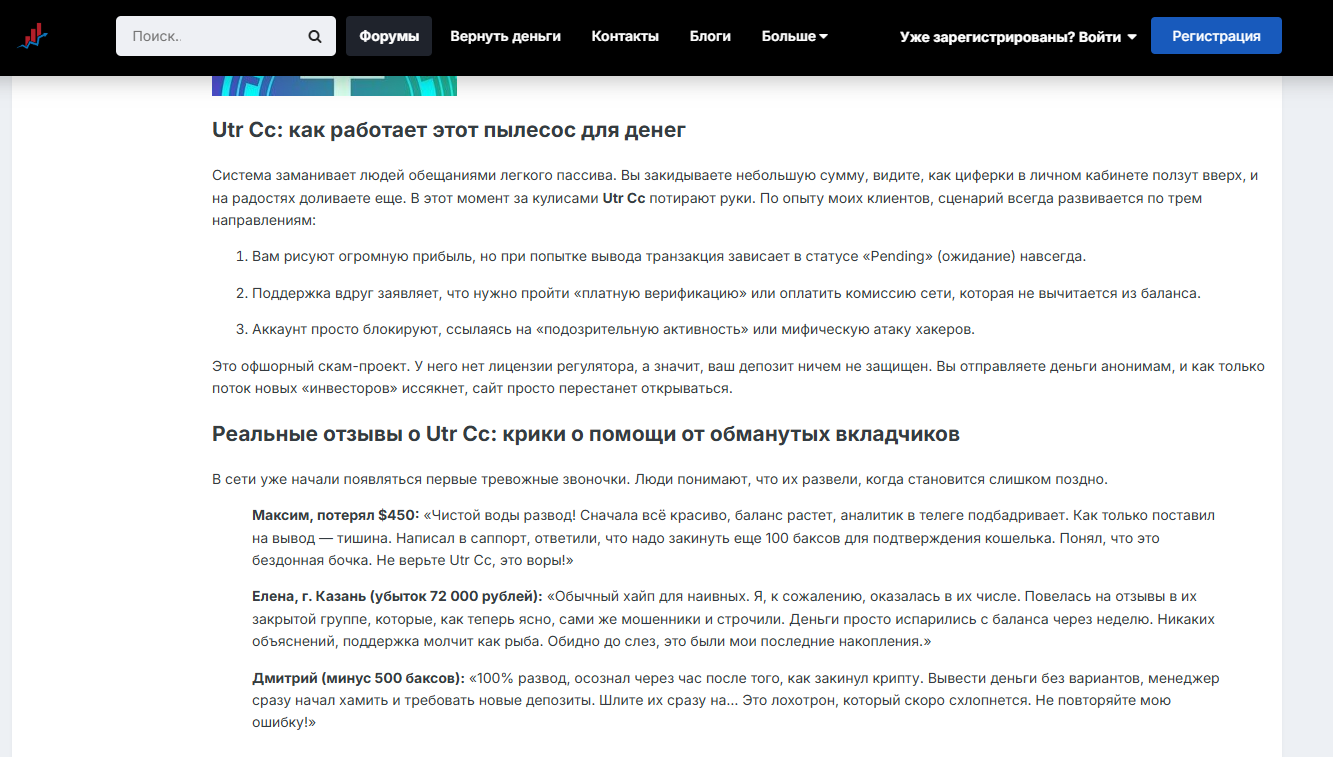Click heading "Реальные отзывы о Utr Cc"
Image resolution: width=1333 pixels, height=757 pixels.
pos(584,434)
